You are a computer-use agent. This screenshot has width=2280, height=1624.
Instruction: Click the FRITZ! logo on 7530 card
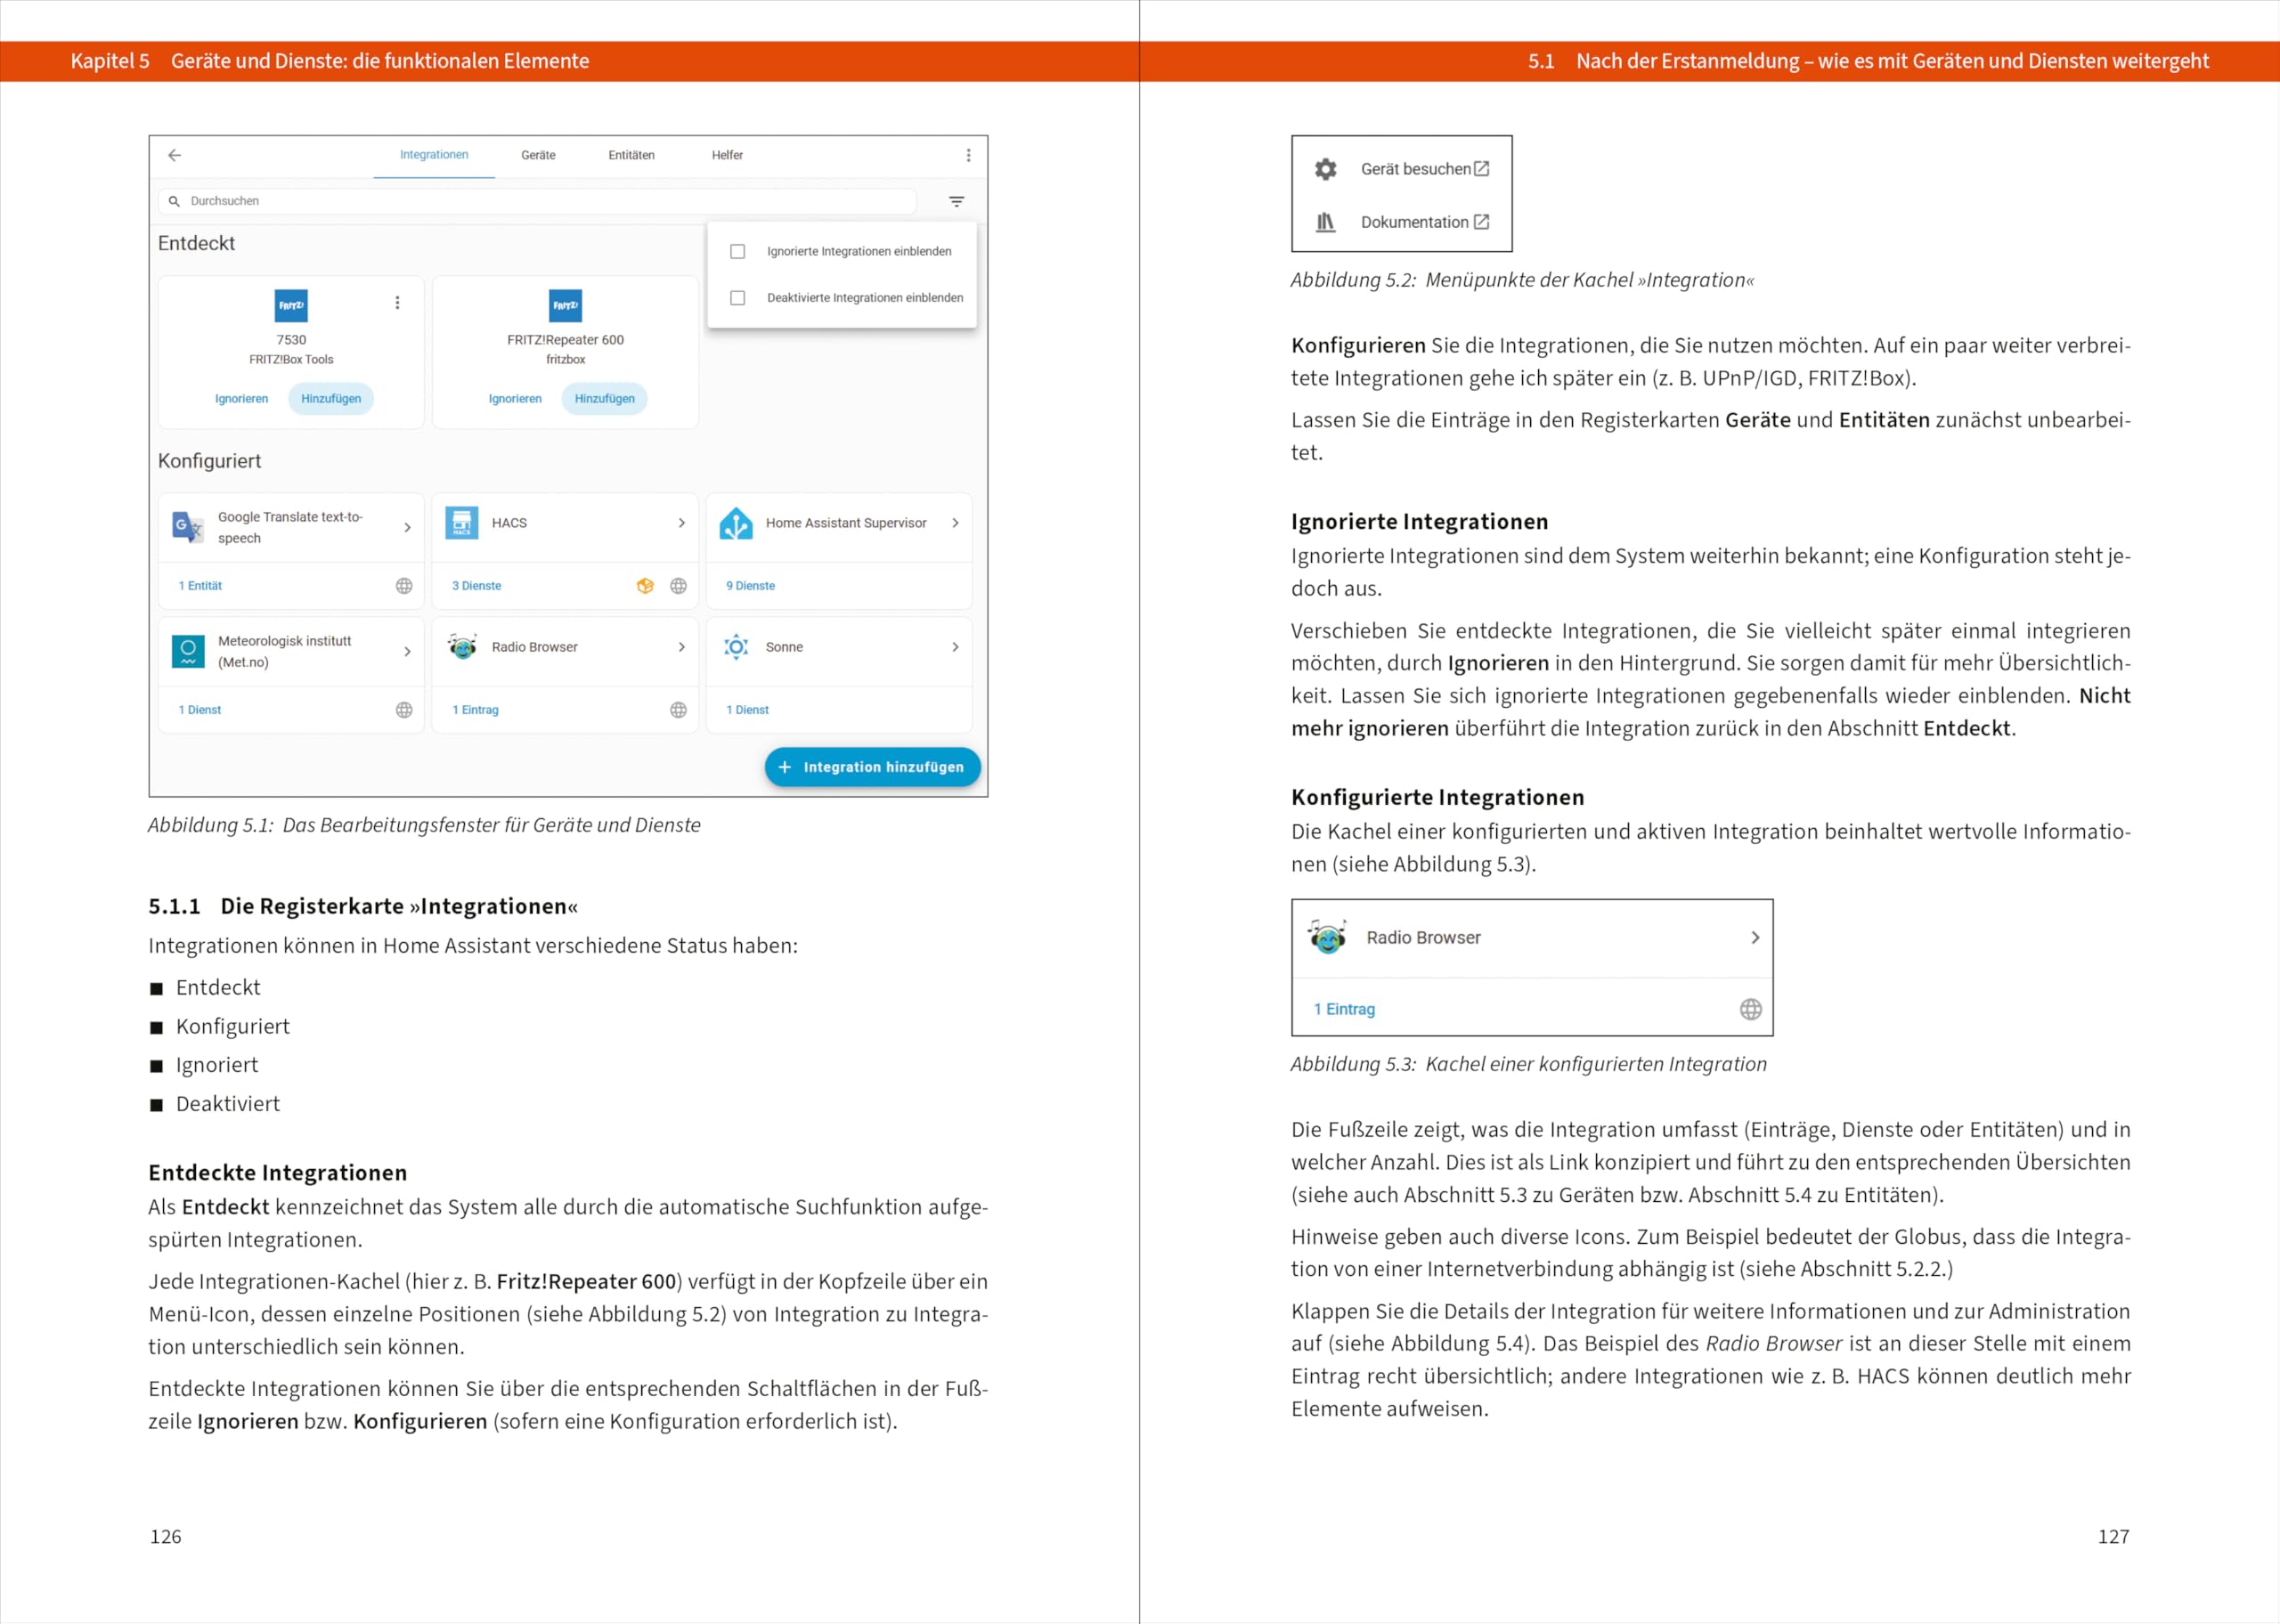pos(291,305)
